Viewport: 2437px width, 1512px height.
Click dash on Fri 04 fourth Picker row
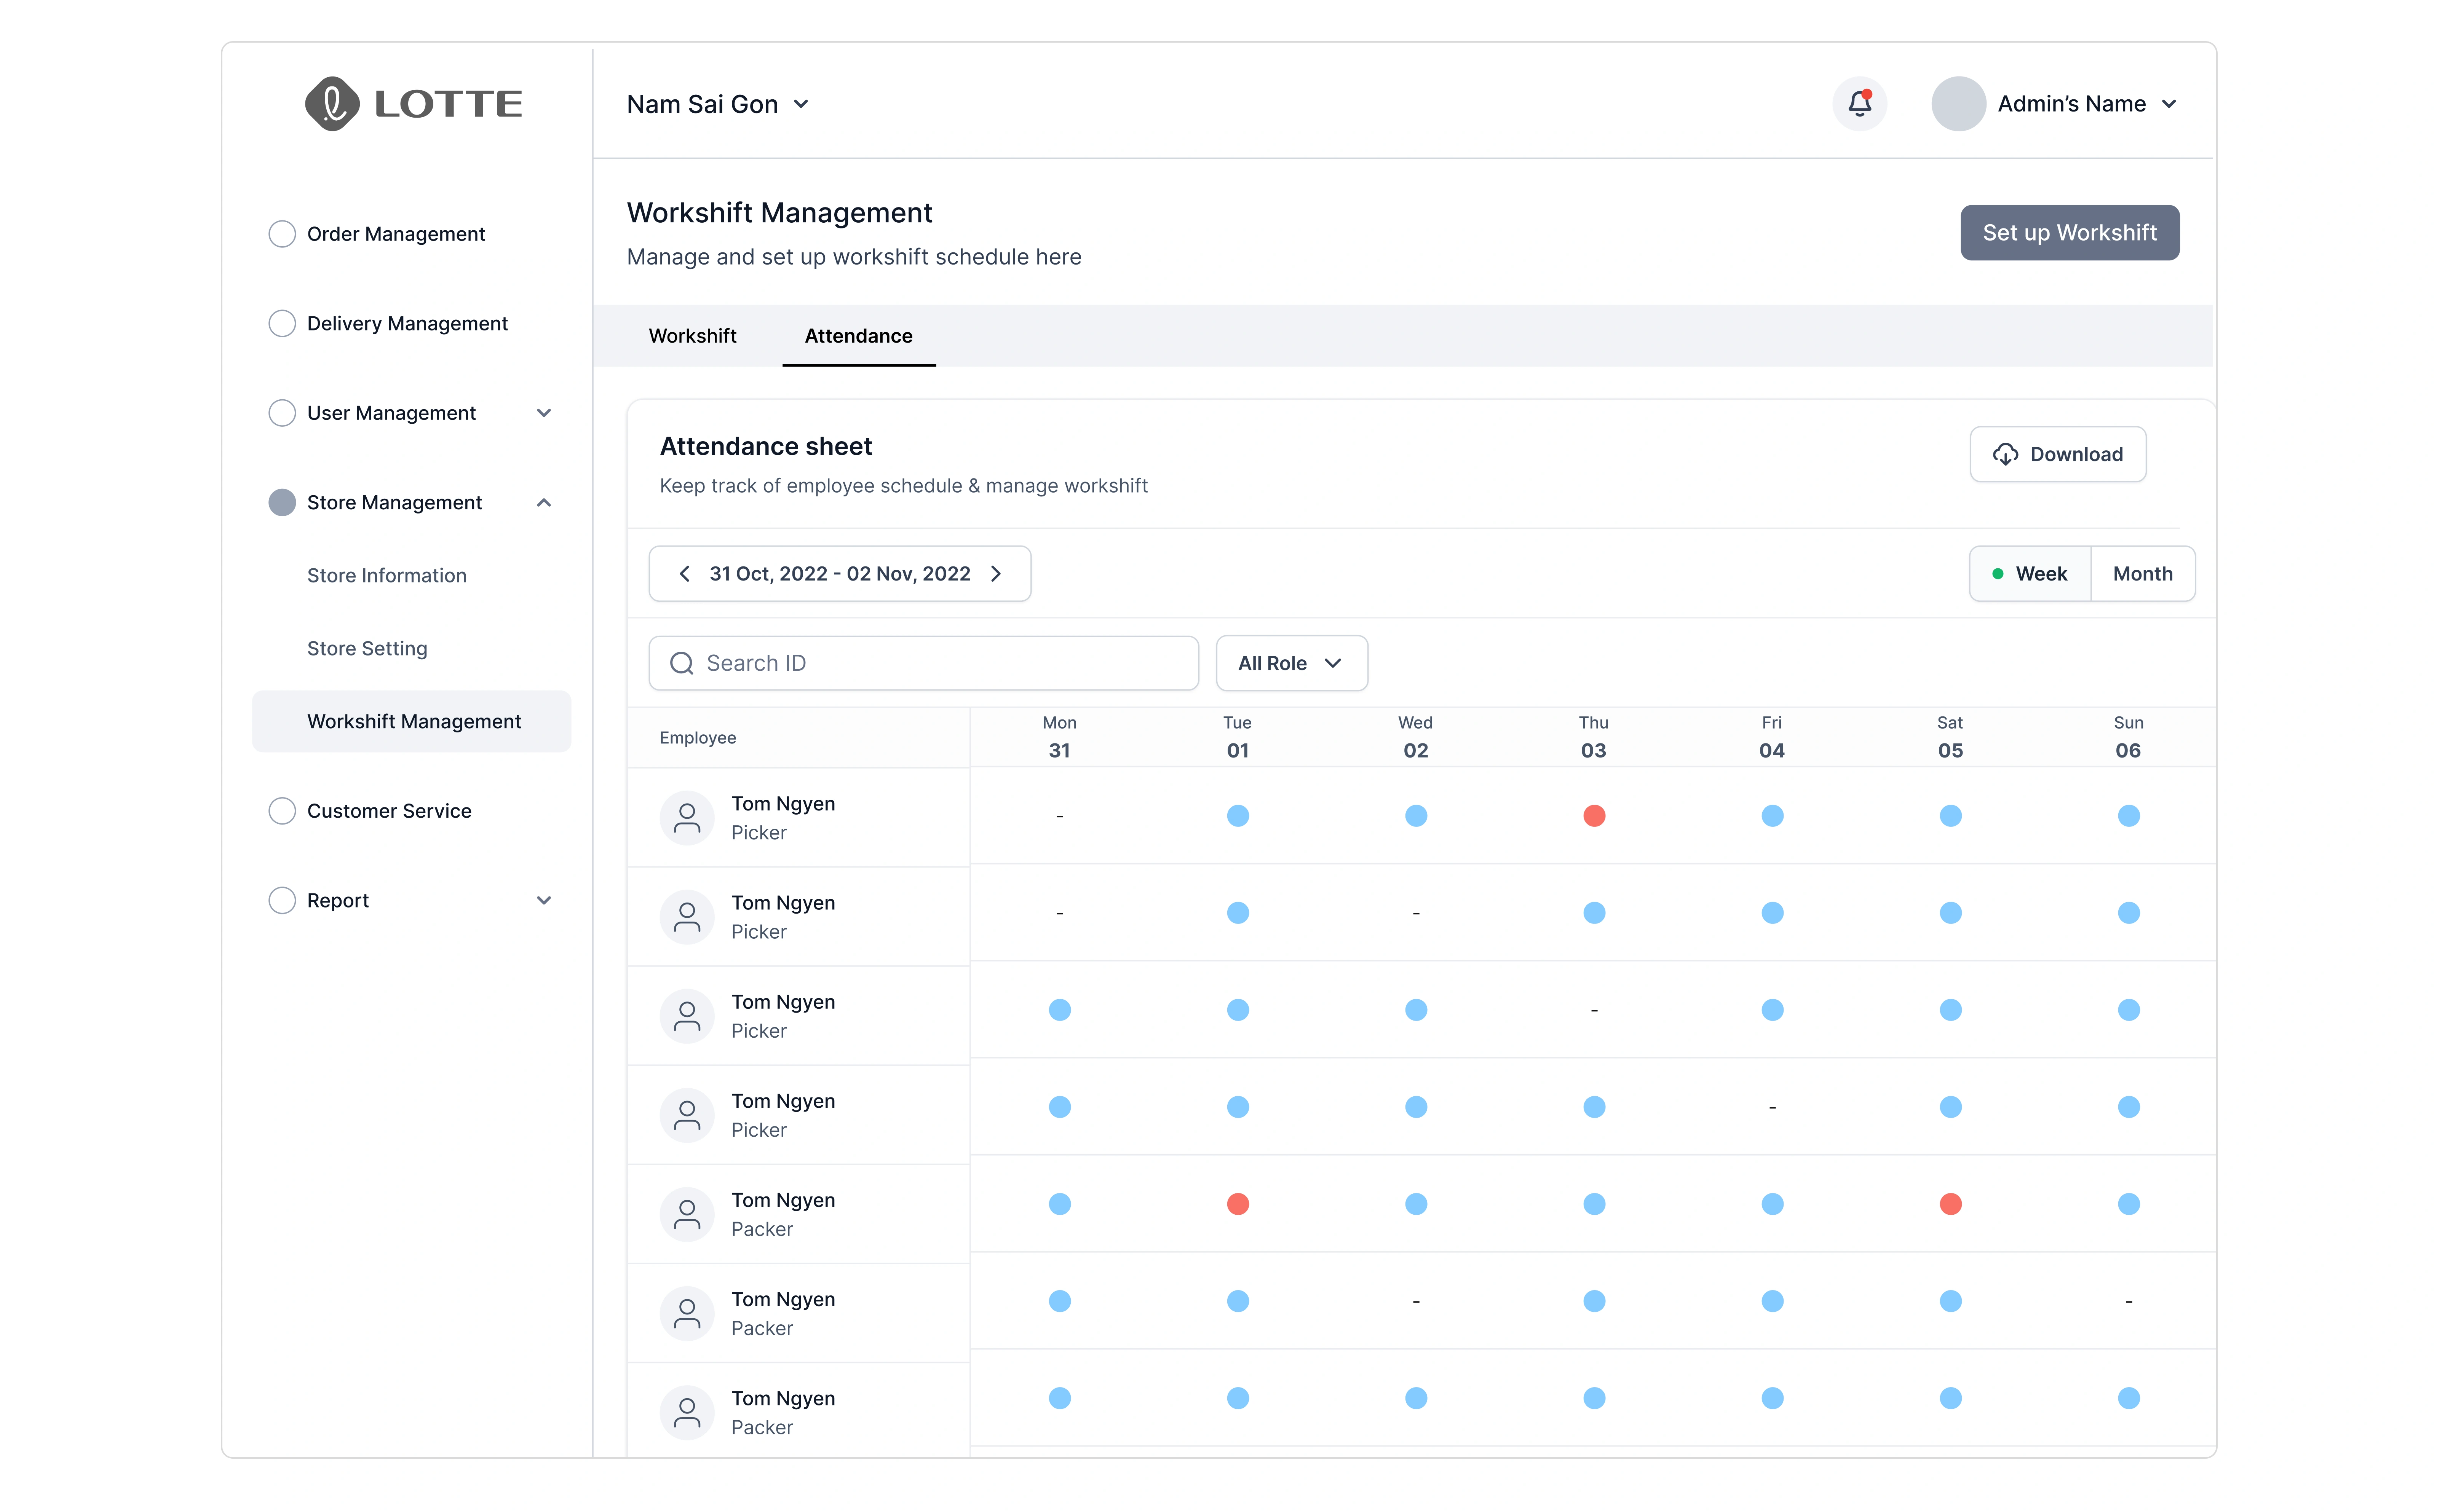tap(1772, 1108)
